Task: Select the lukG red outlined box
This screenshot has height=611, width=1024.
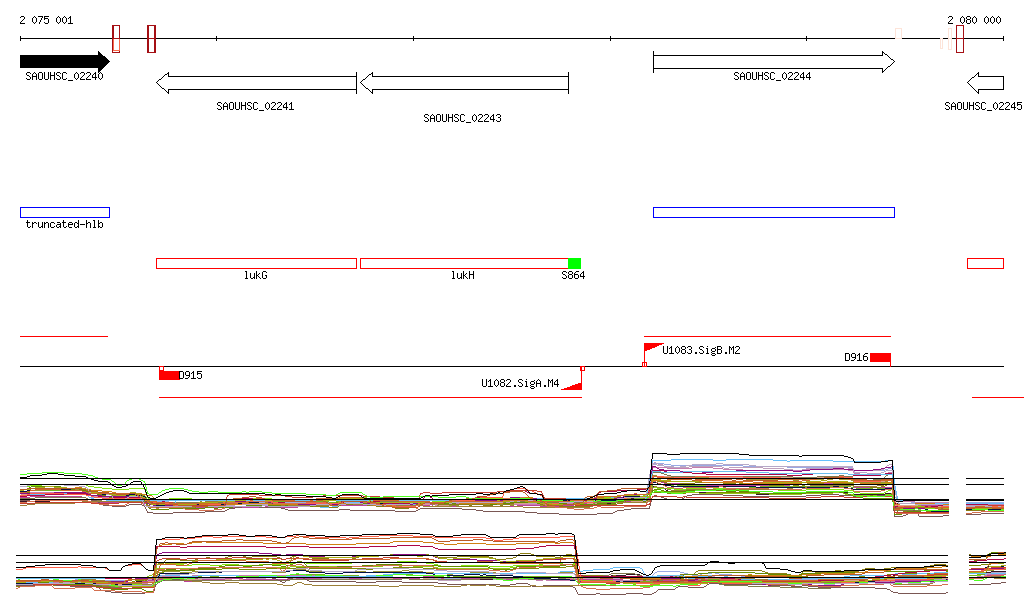Action: pos(256,263)
